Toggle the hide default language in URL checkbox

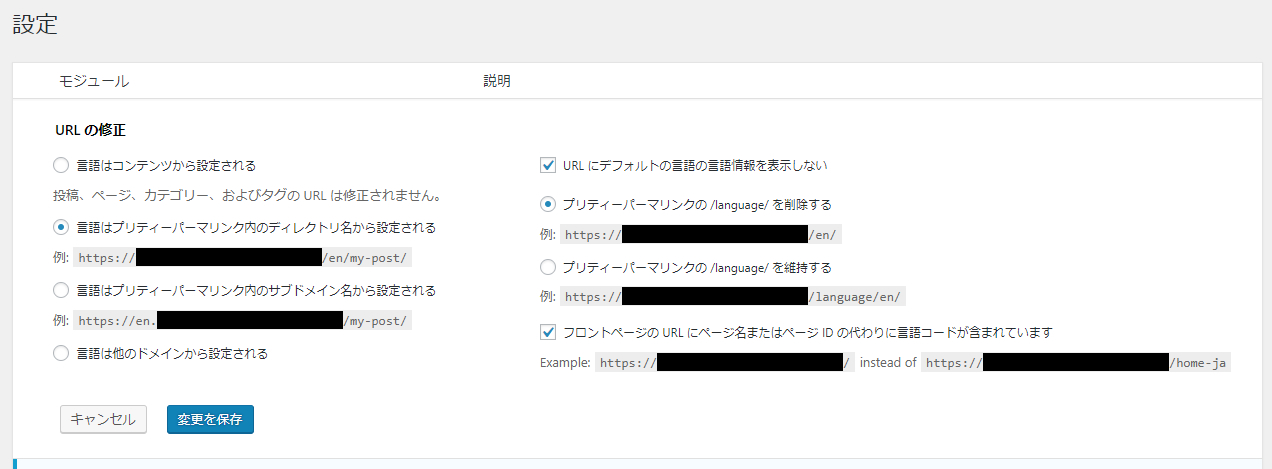click(547, 165)
